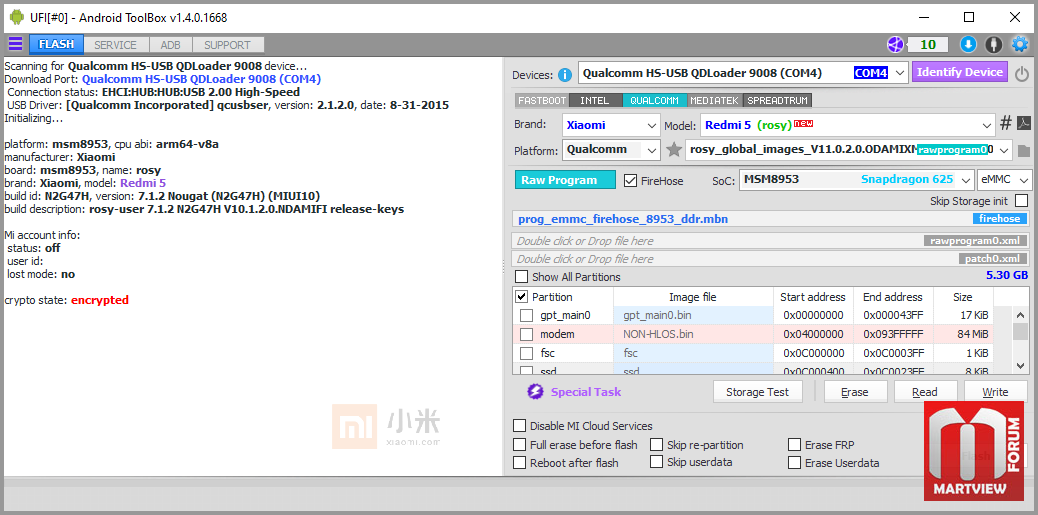This screenshot has width=1038, height=515.
Task: Open the SUPPORT tab
Action: tap(227, 45)
